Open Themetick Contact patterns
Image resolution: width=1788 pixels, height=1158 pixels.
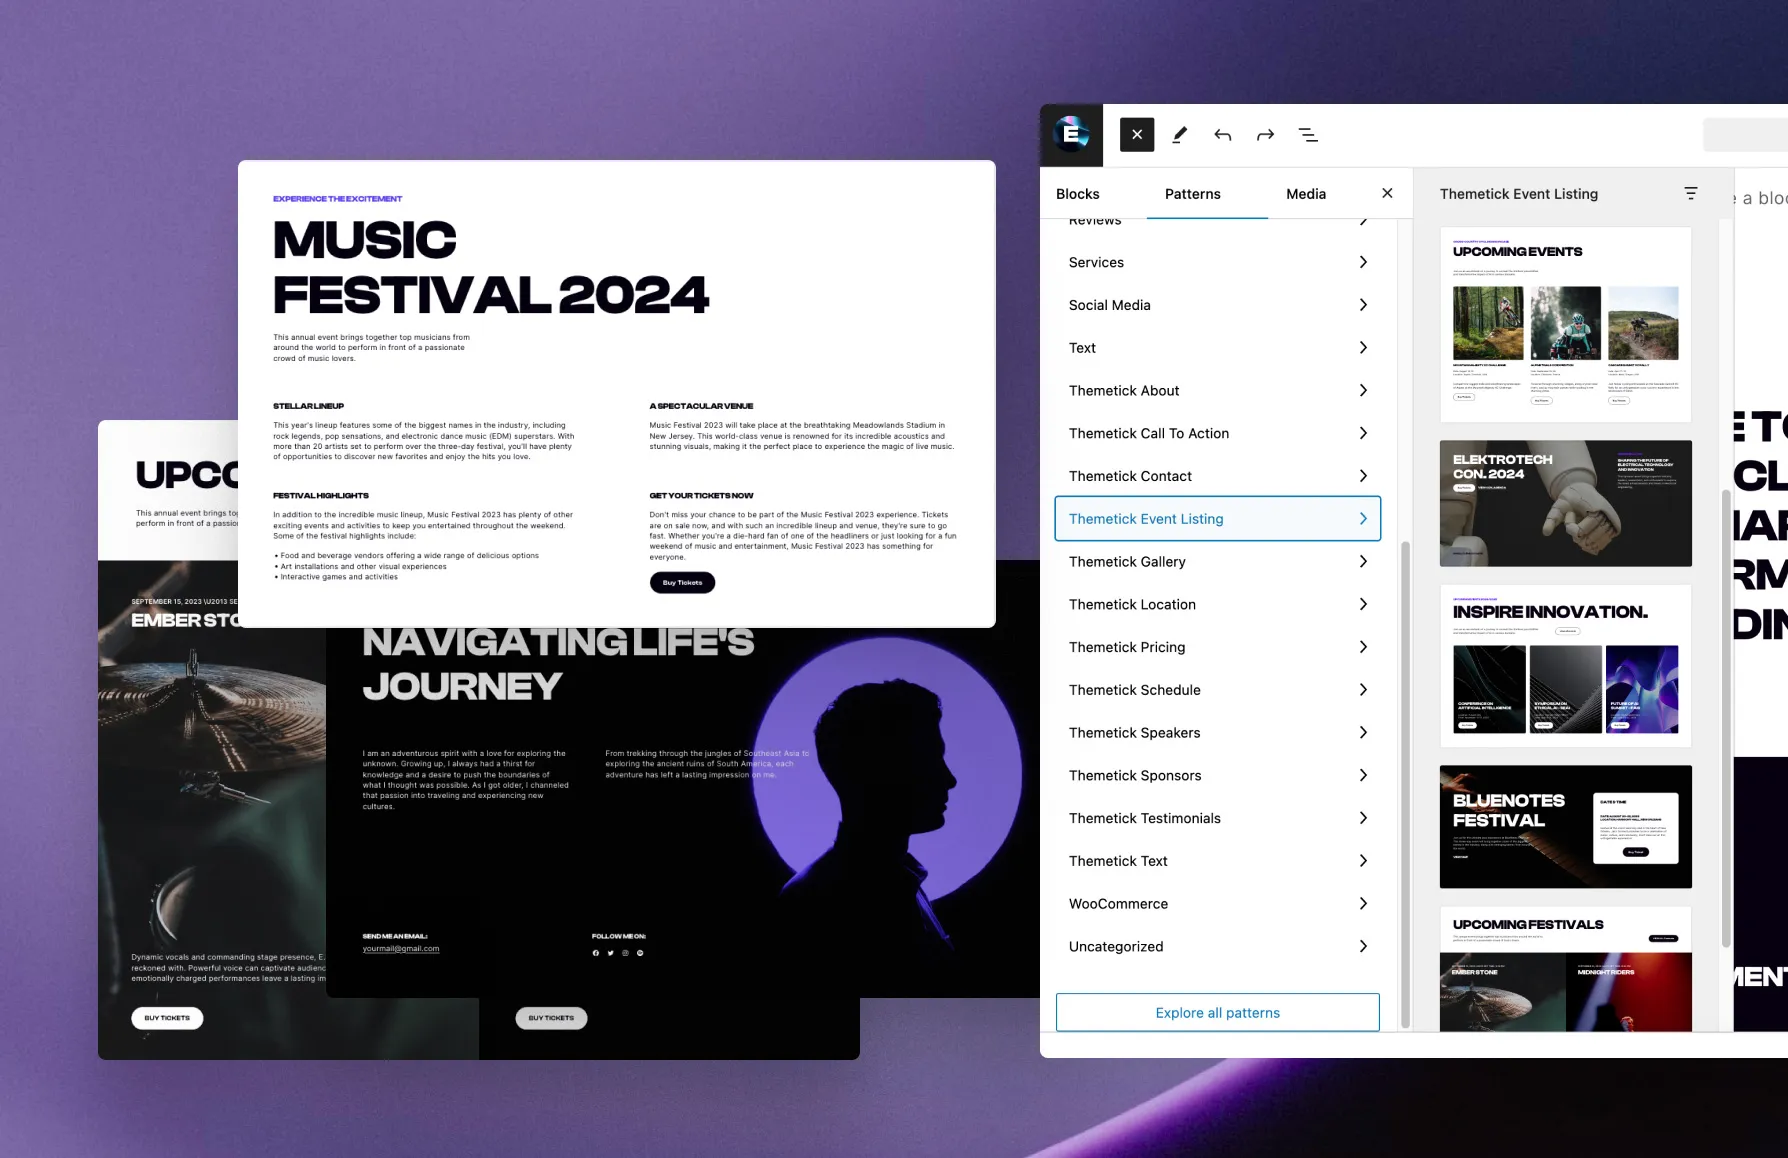click(1217, 476)
